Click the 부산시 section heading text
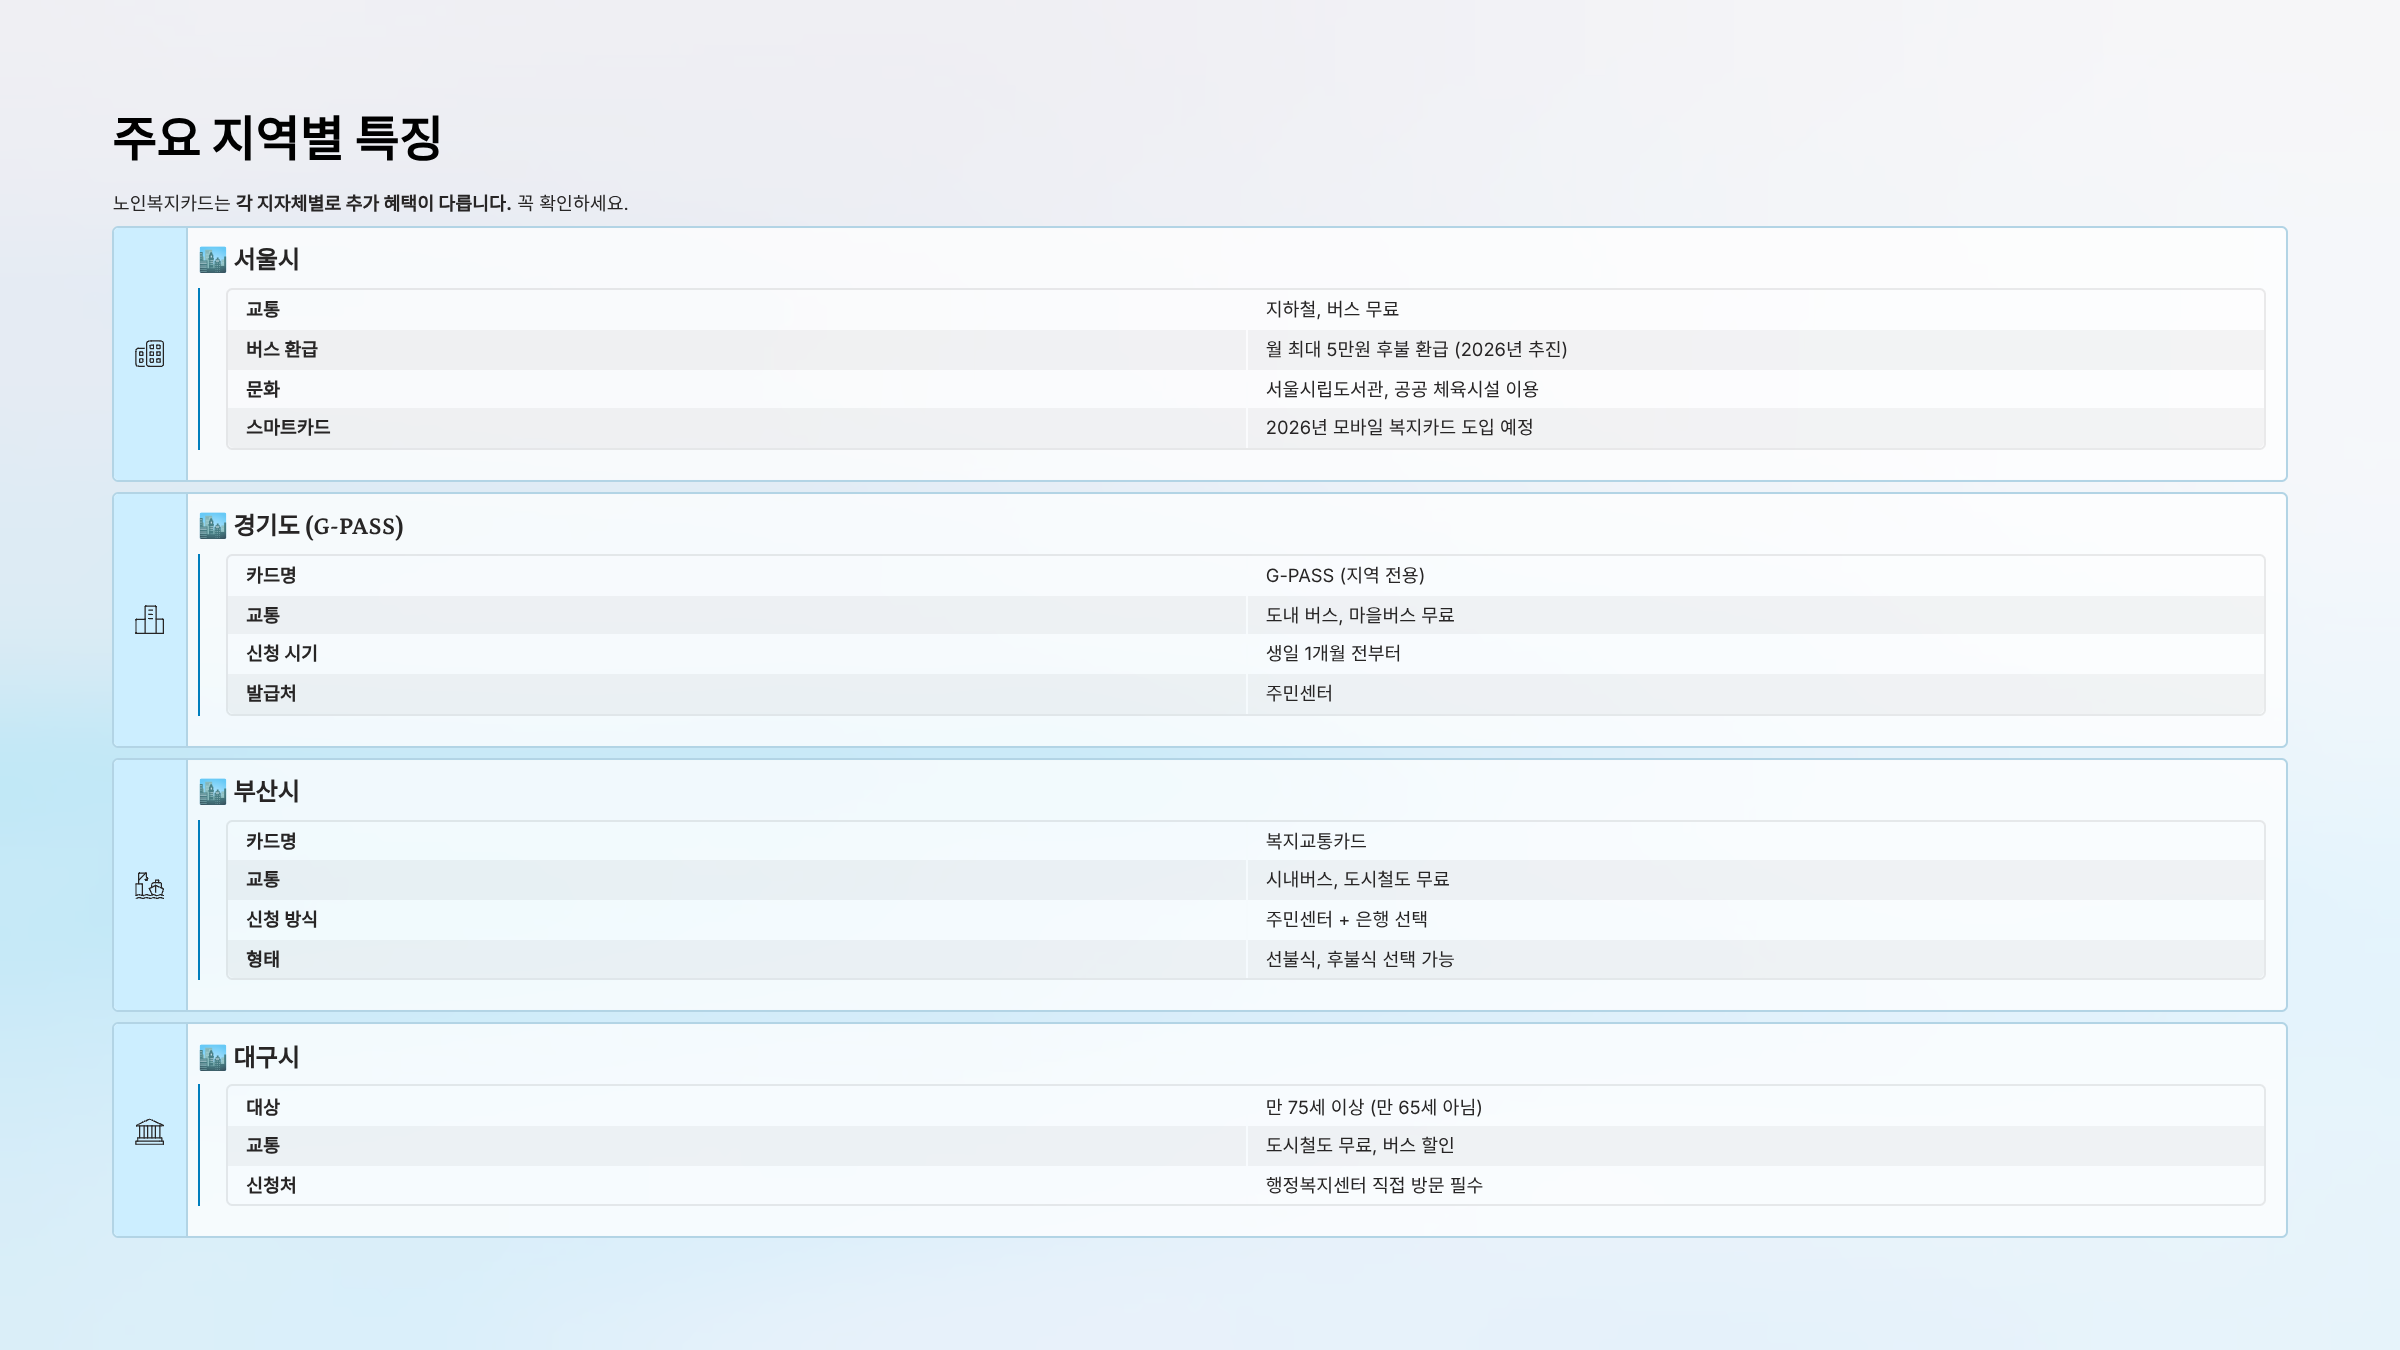Image resolution: width=2400 pixels, height=1350 pixels. tap(266, 792)
